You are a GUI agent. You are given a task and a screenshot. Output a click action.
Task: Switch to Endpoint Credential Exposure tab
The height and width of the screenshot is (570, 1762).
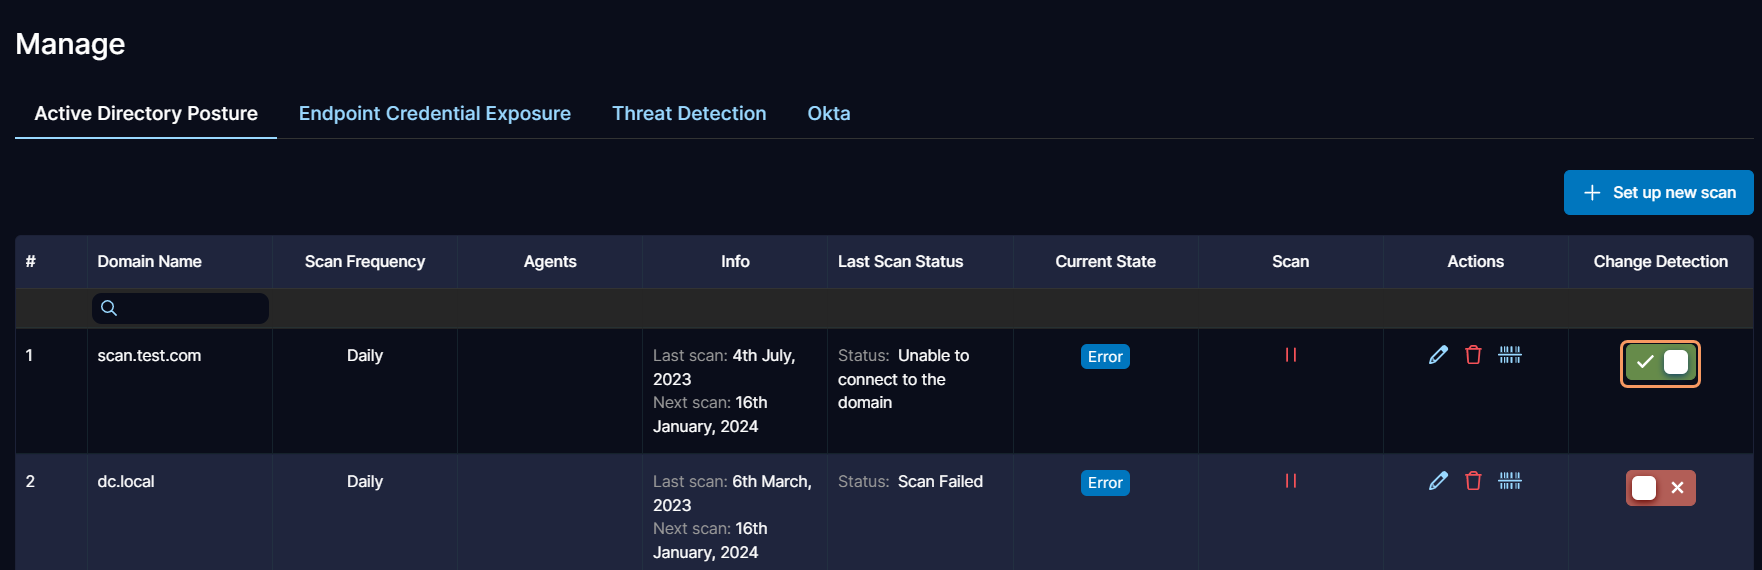(434, 114)
